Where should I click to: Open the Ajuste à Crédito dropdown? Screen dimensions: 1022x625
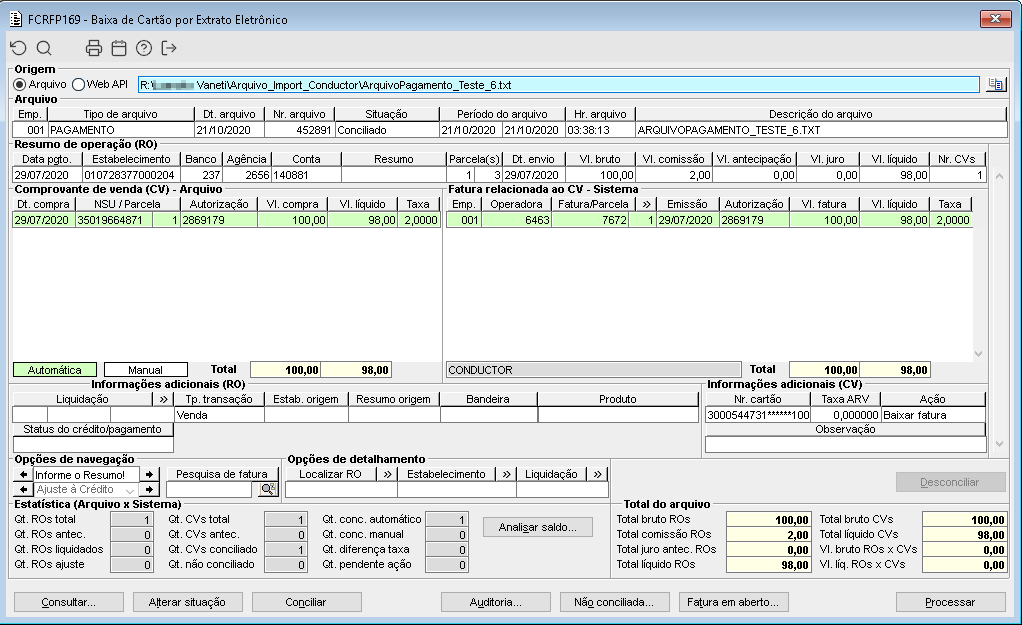coord(130,489)
